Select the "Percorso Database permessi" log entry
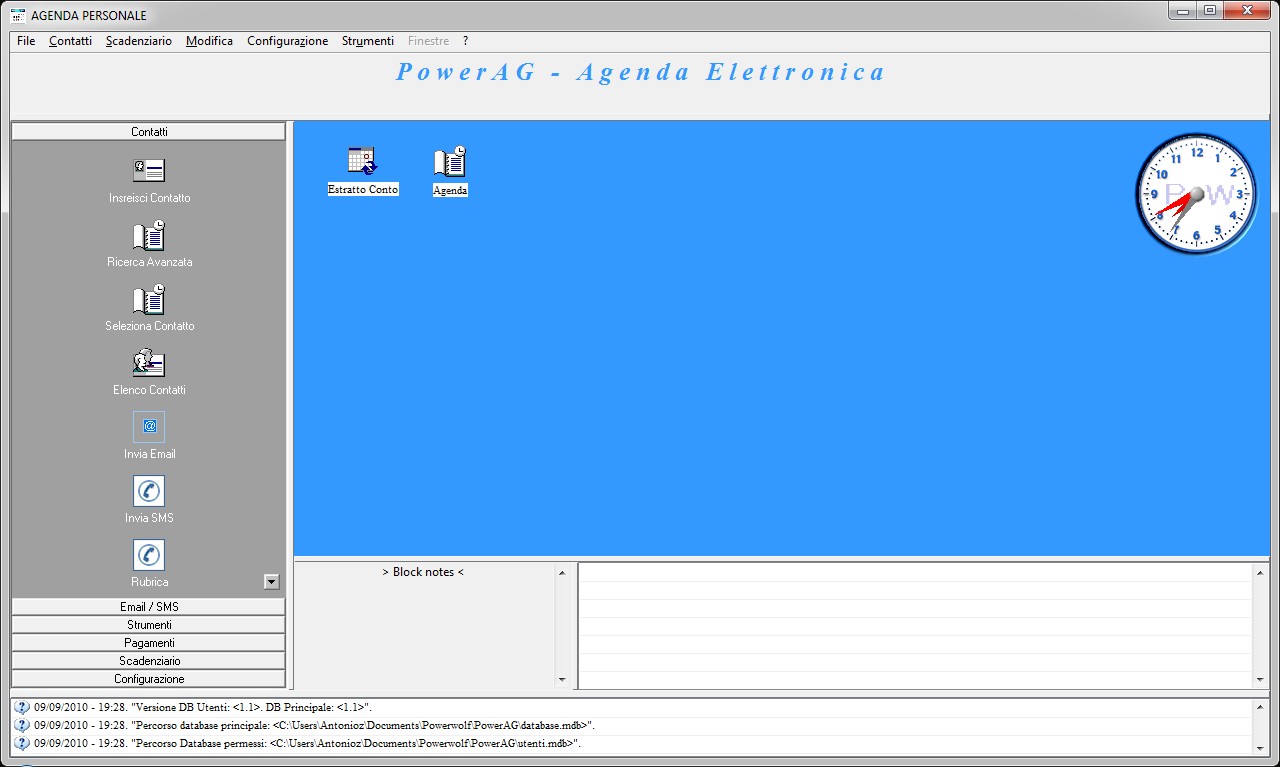 tap(631, 743)
